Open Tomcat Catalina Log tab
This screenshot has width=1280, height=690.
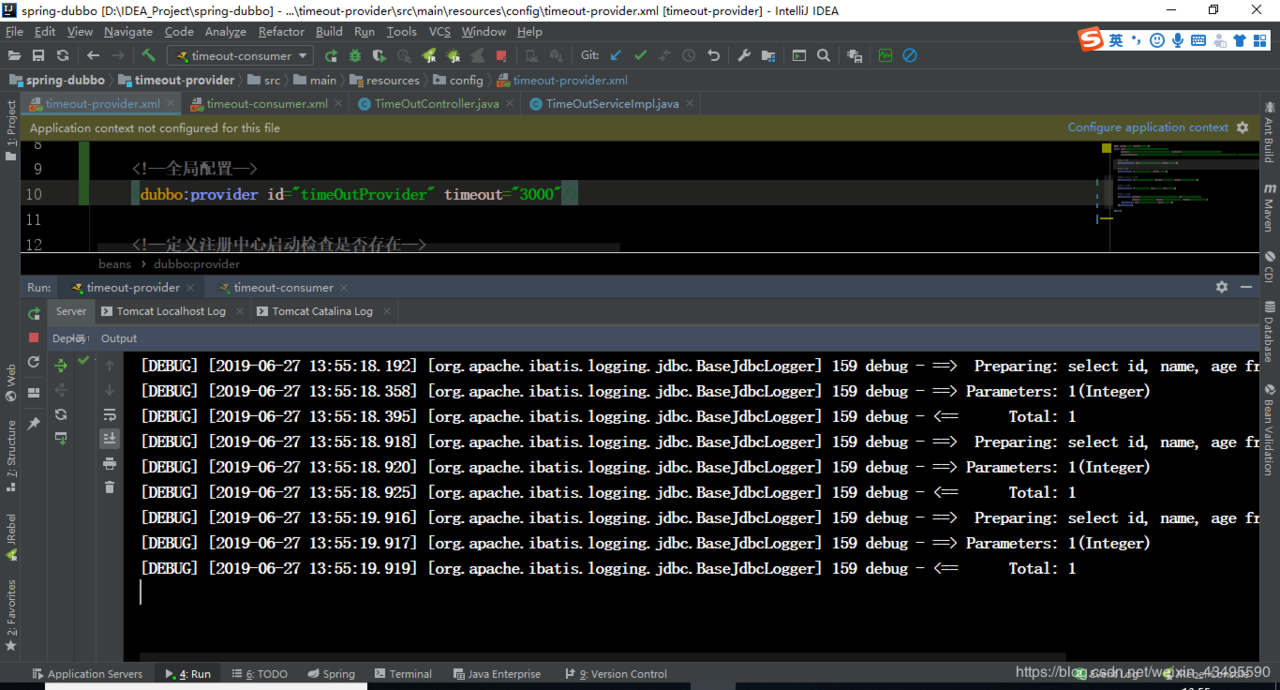coord(322,311)
